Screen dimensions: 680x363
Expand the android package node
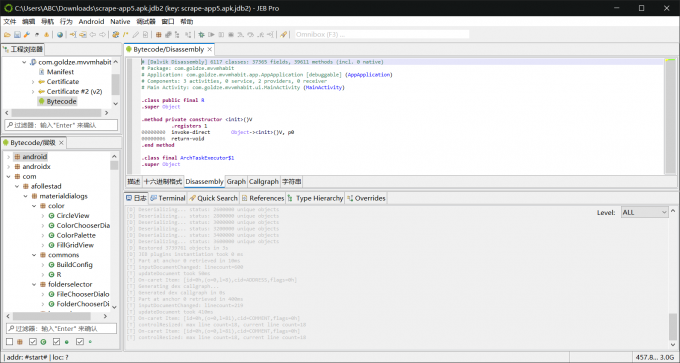click(8, 157)
